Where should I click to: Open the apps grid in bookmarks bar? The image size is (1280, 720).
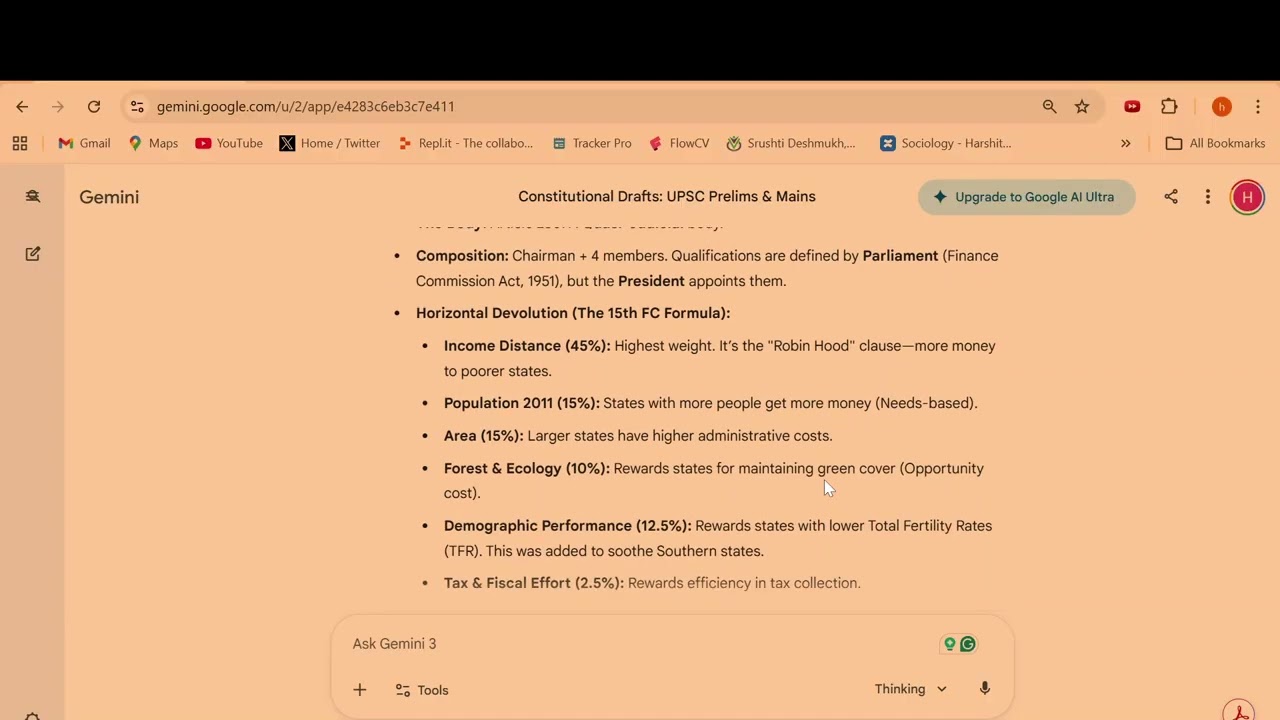20,143
